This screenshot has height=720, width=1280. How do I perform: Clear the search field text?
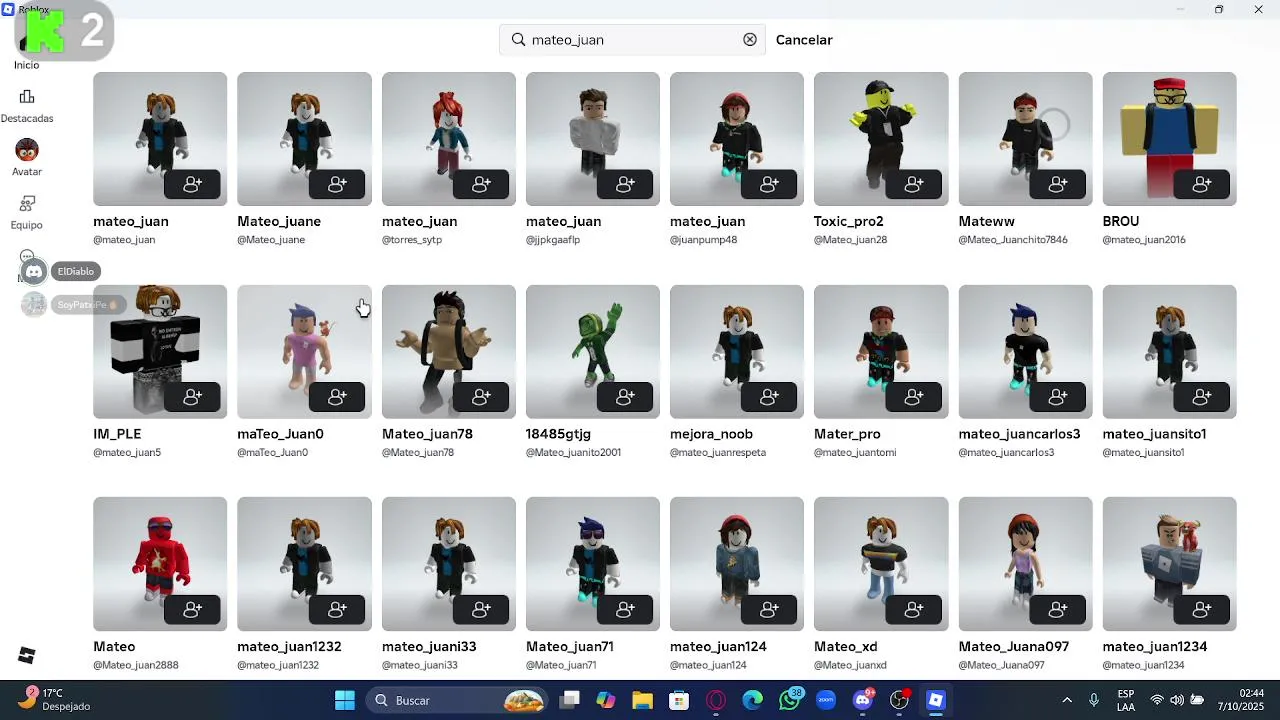(750, 40)
